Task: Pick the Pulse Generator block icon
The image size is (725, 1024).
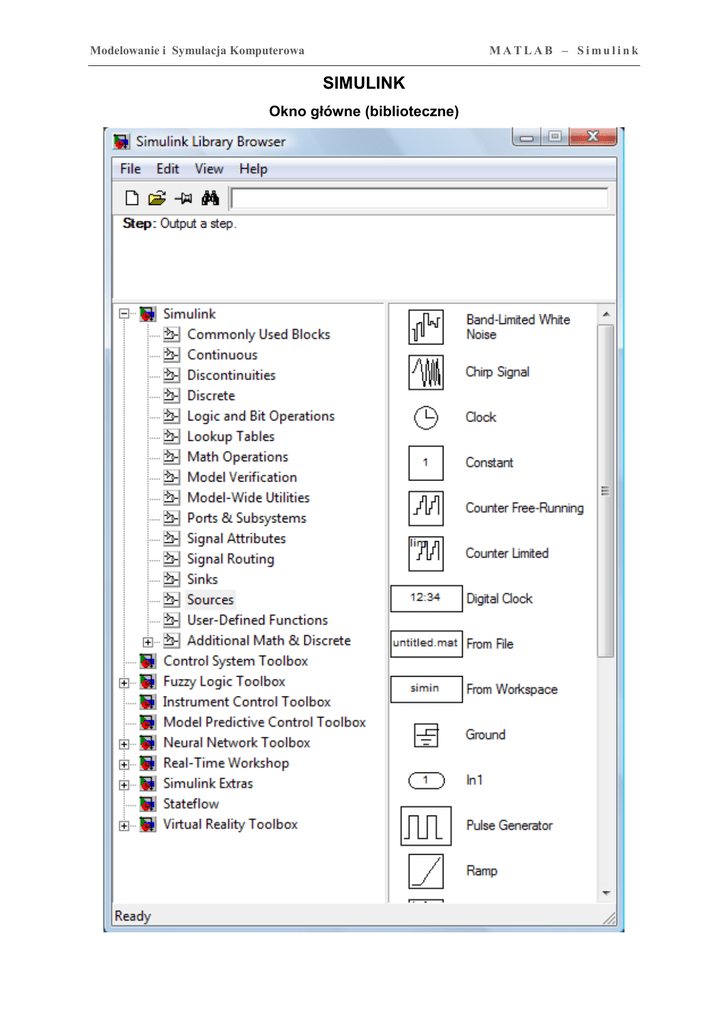Action: (426, 826)
